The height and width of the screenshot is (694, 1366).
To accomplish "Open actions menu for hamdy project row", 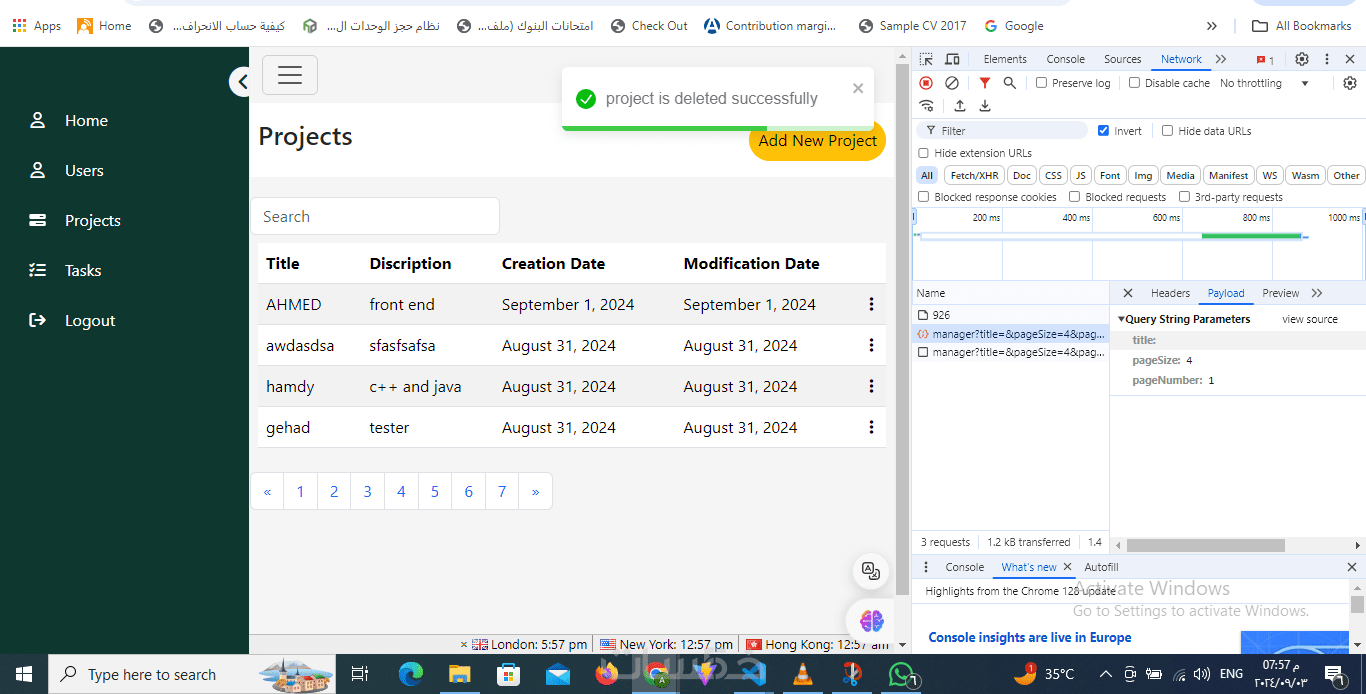I will click(871, 386).
